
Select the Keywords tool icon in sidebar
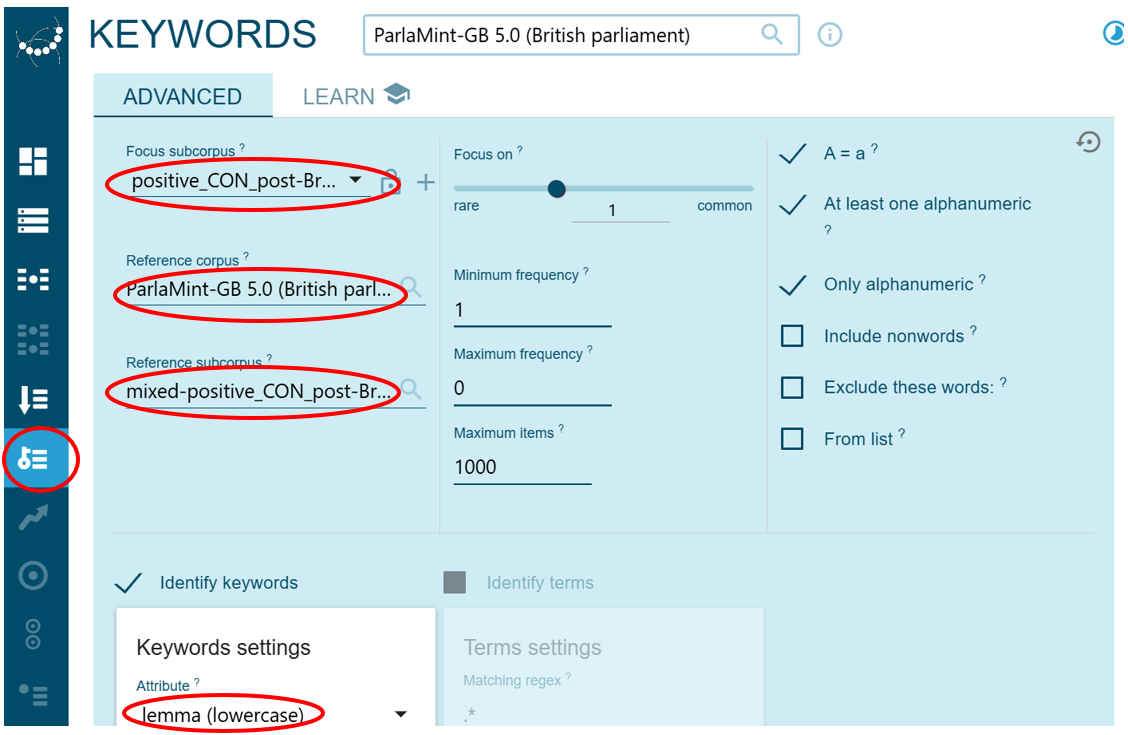tap(33, 459)
